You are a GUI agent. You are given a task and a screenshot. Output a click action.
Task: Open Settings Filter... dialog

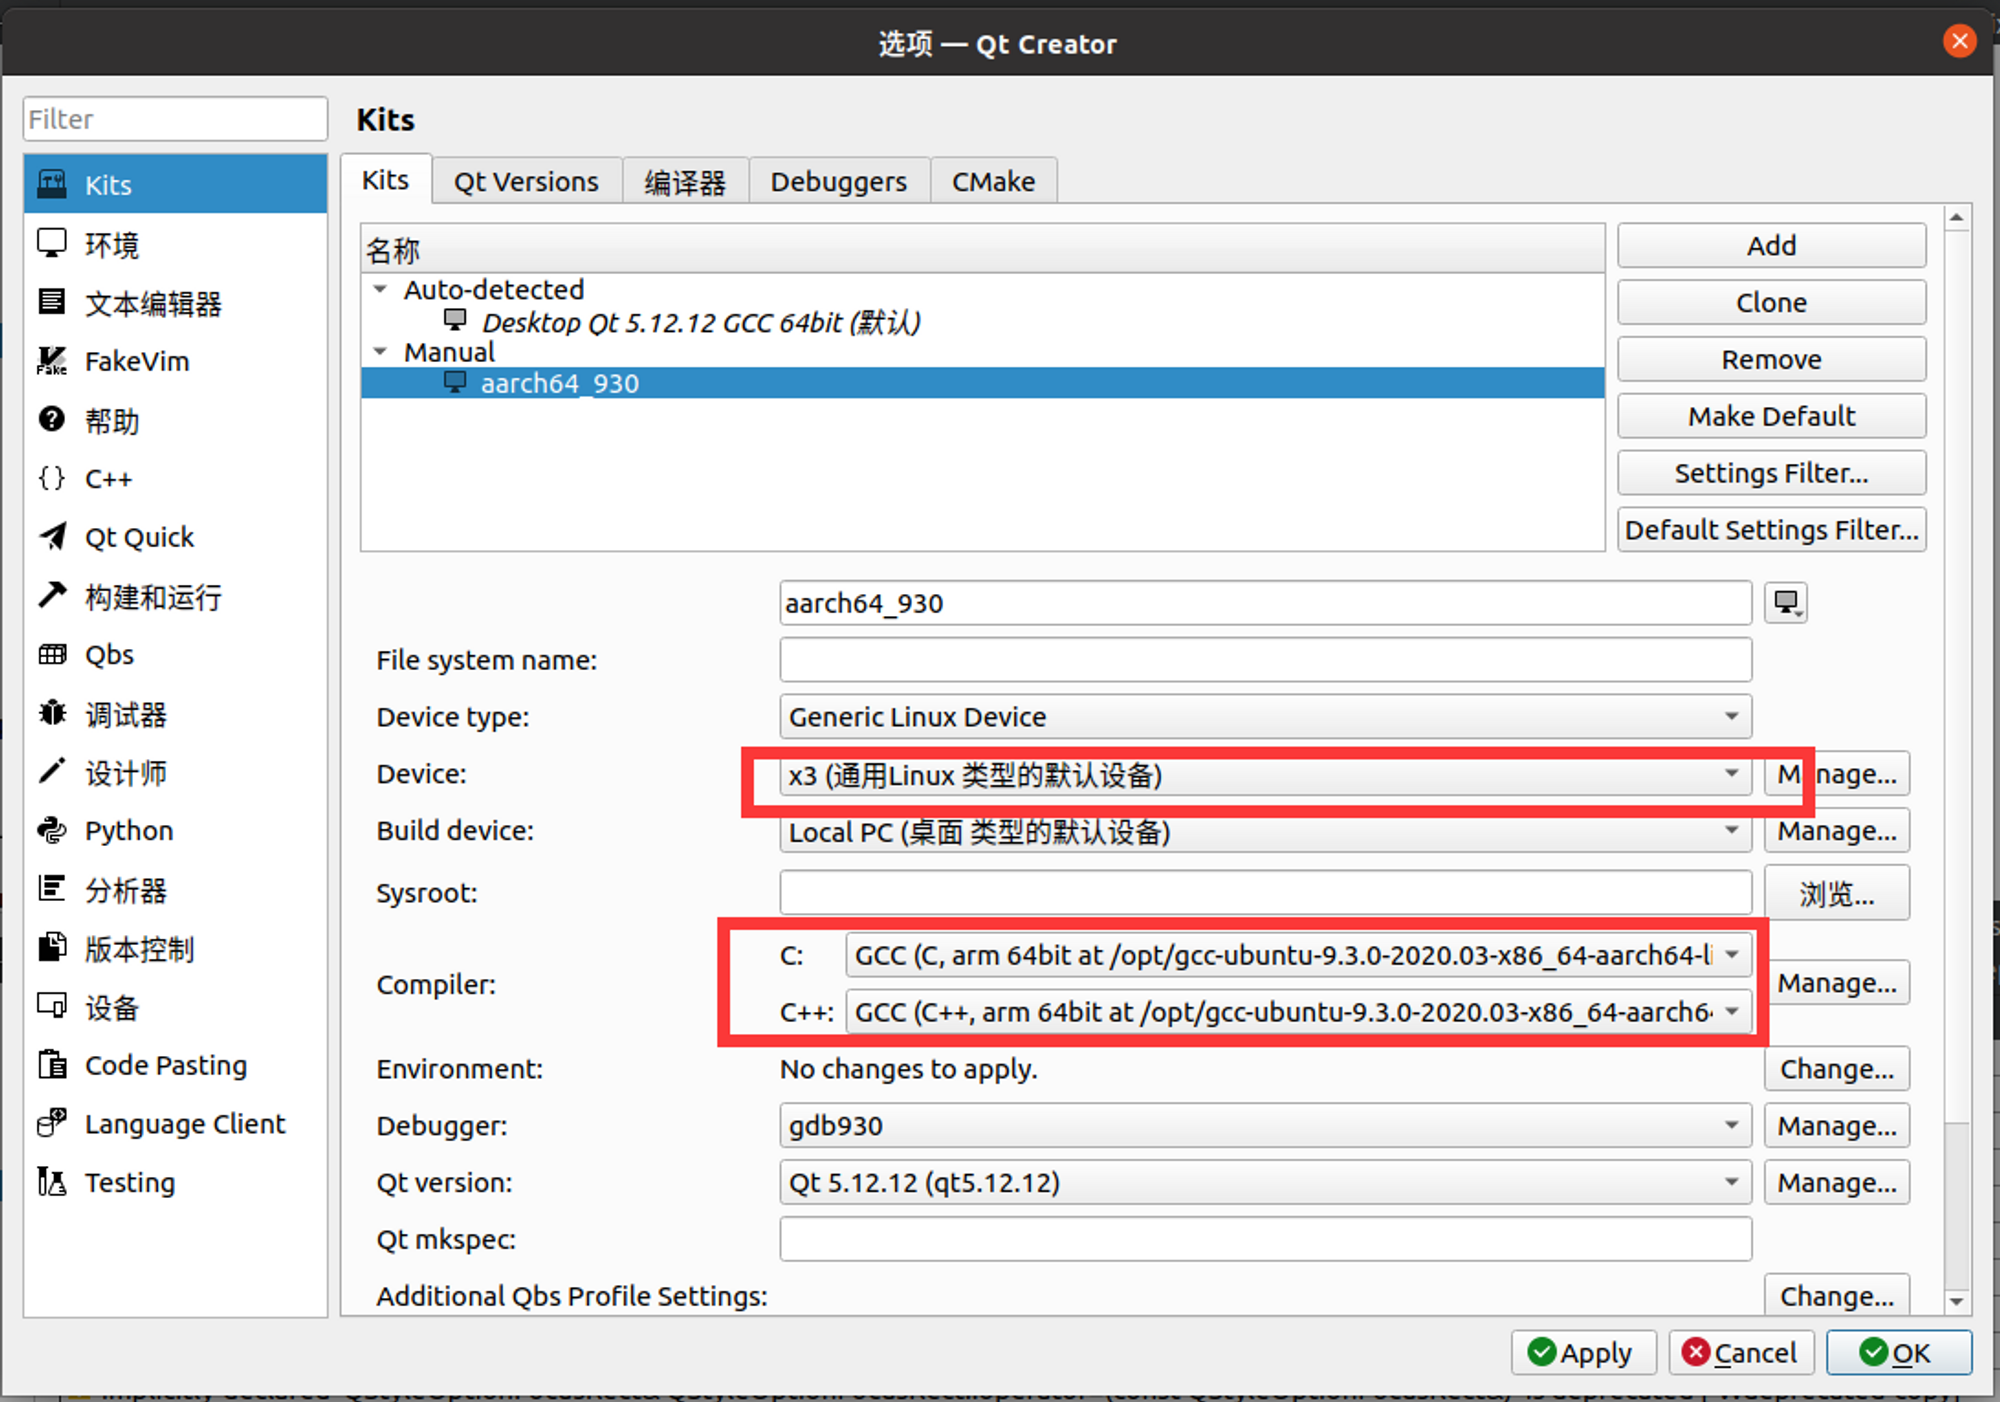click(1771, 473)
